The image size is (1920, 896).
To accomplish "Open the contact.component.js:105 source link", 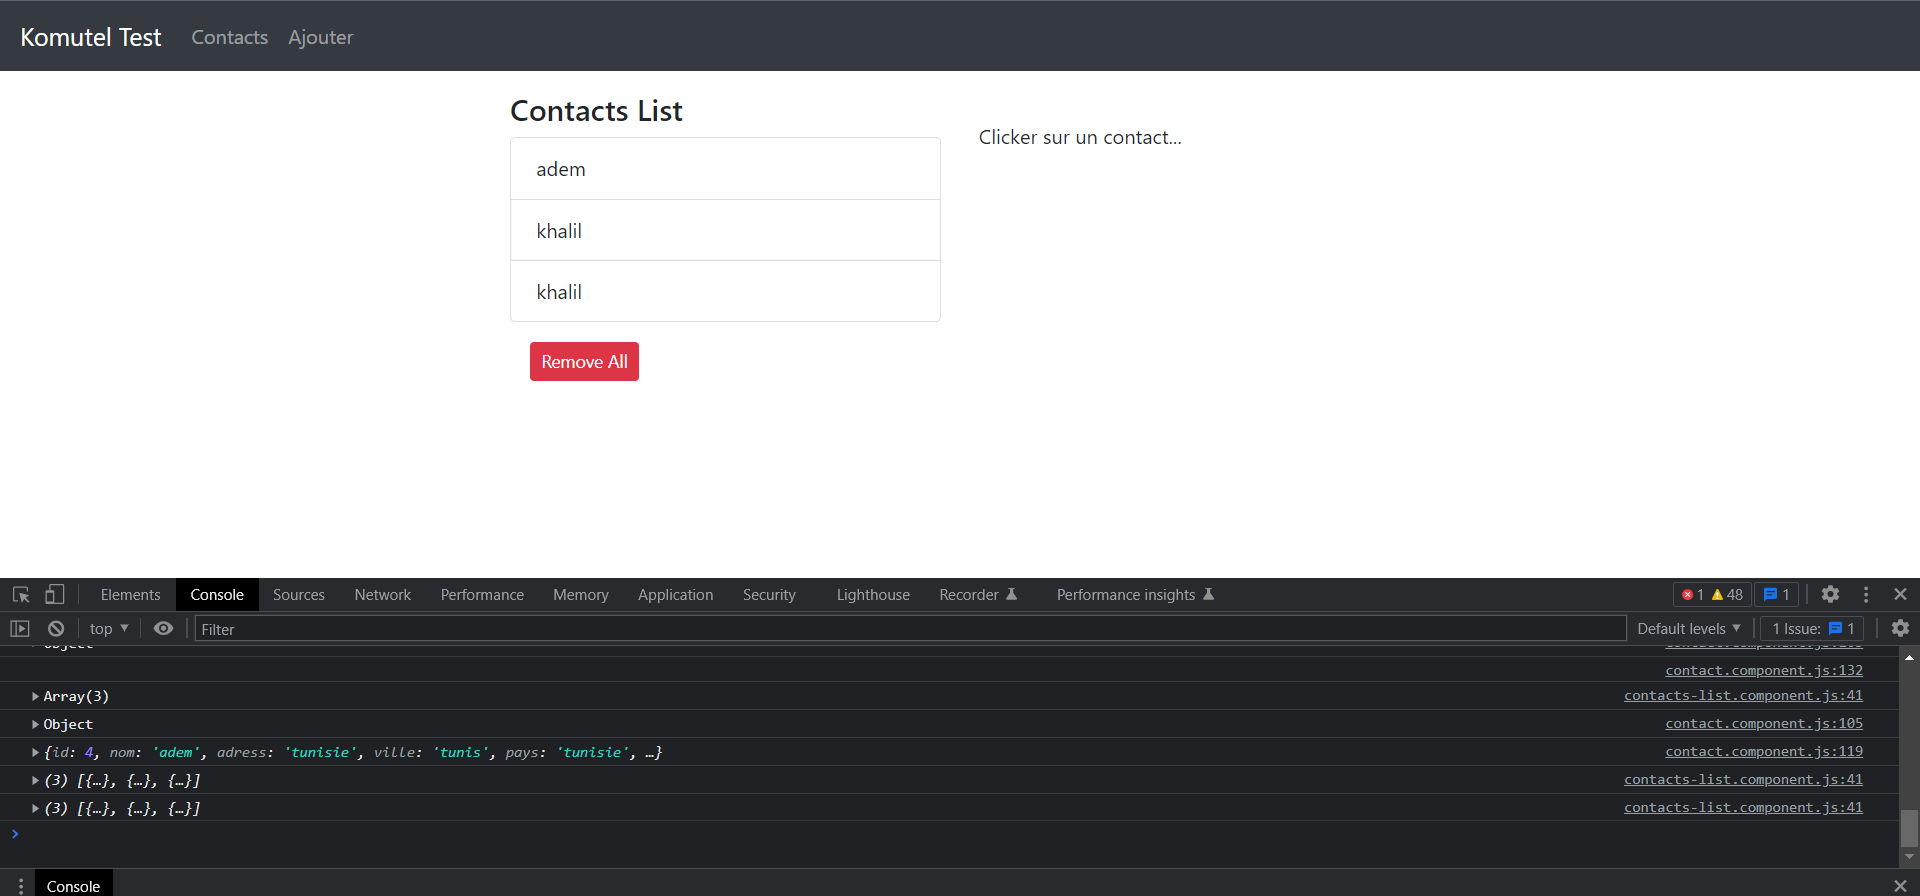I will [x=1764, y=723].
